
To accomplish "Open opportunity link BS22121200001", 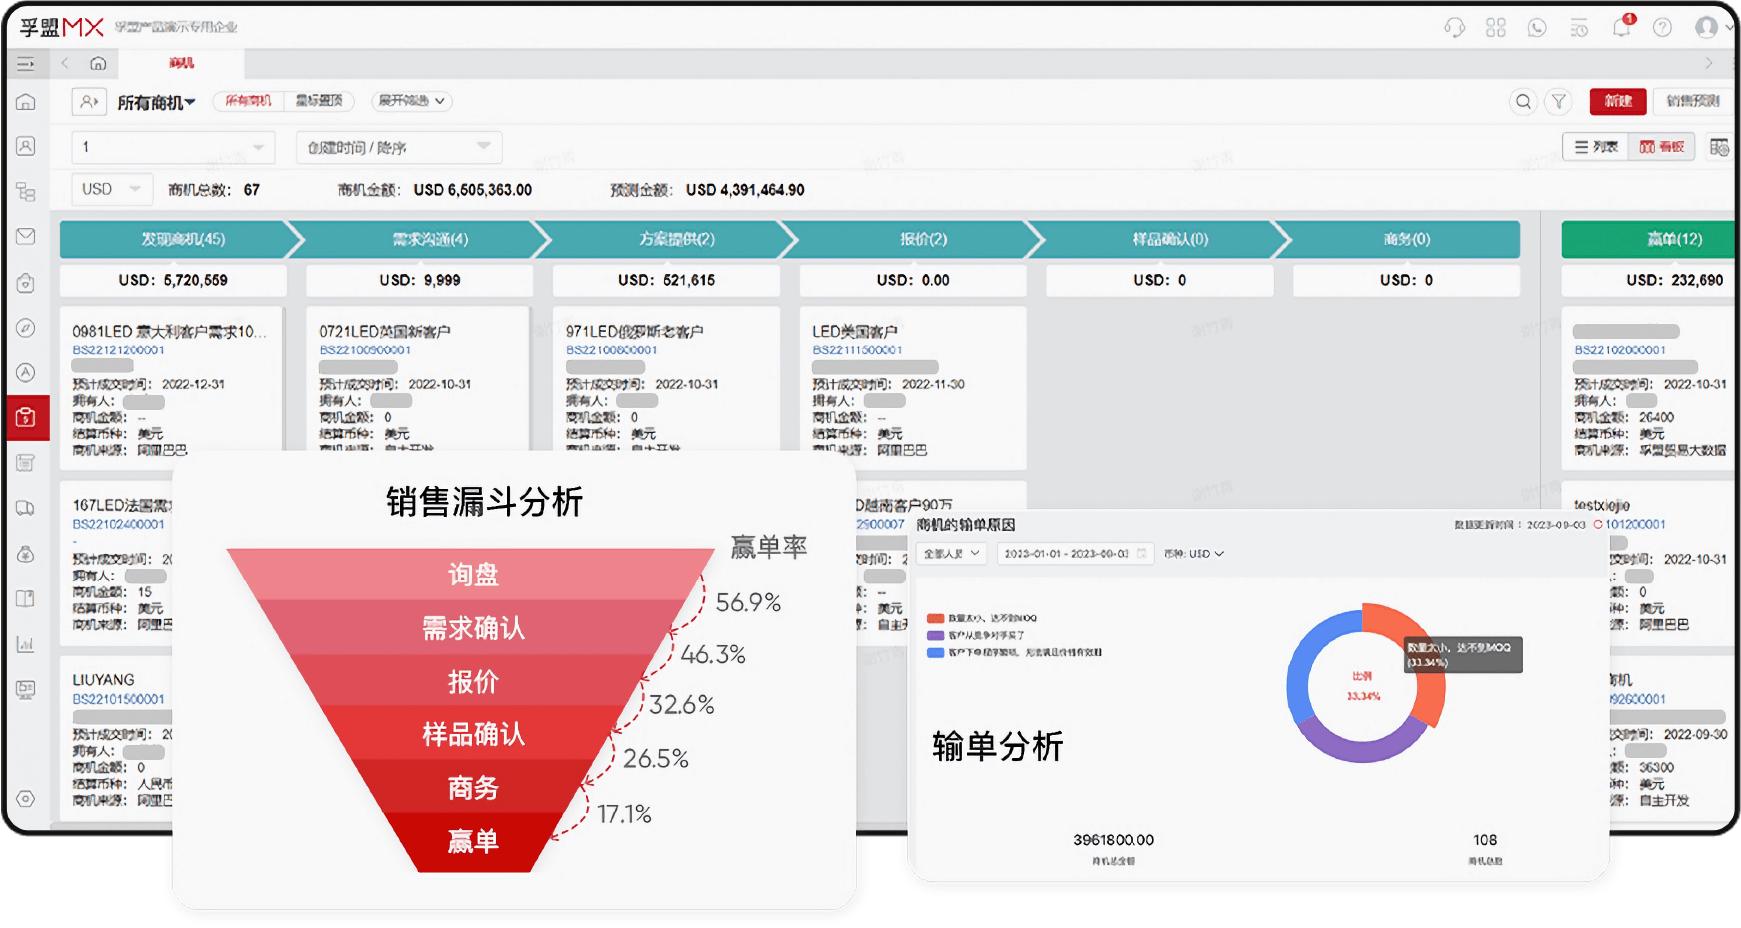I will [x=120, y=350].
